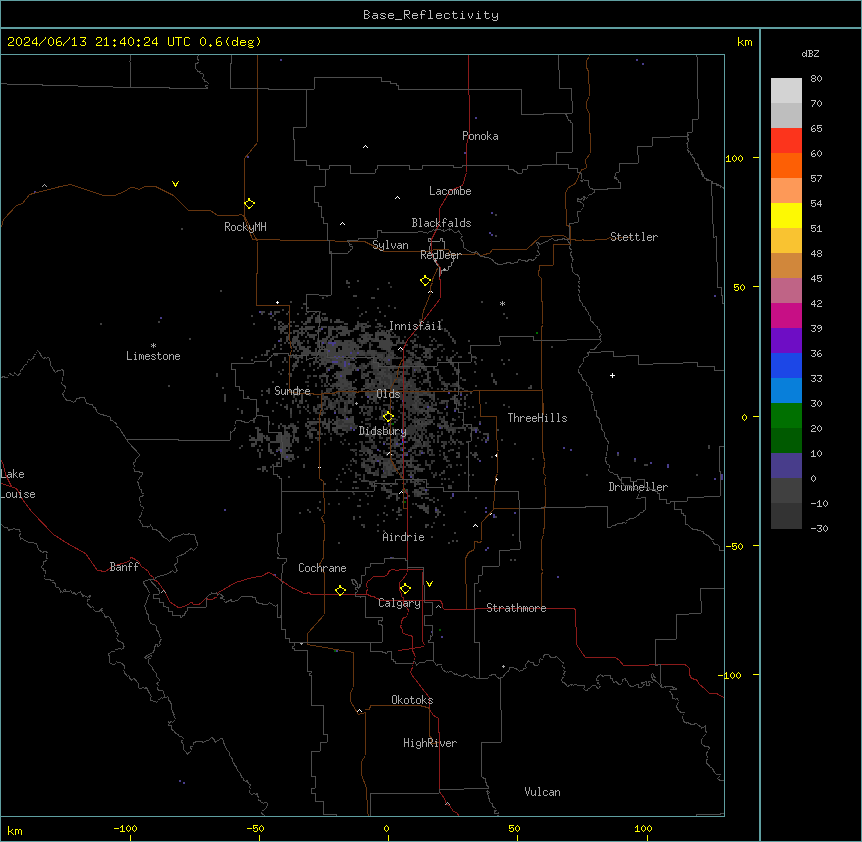Image resolution: width=862 pixels, height=842 pixels.
Task: Select the yellow diamond marker below Cochrane
Action: coord(340,590)
